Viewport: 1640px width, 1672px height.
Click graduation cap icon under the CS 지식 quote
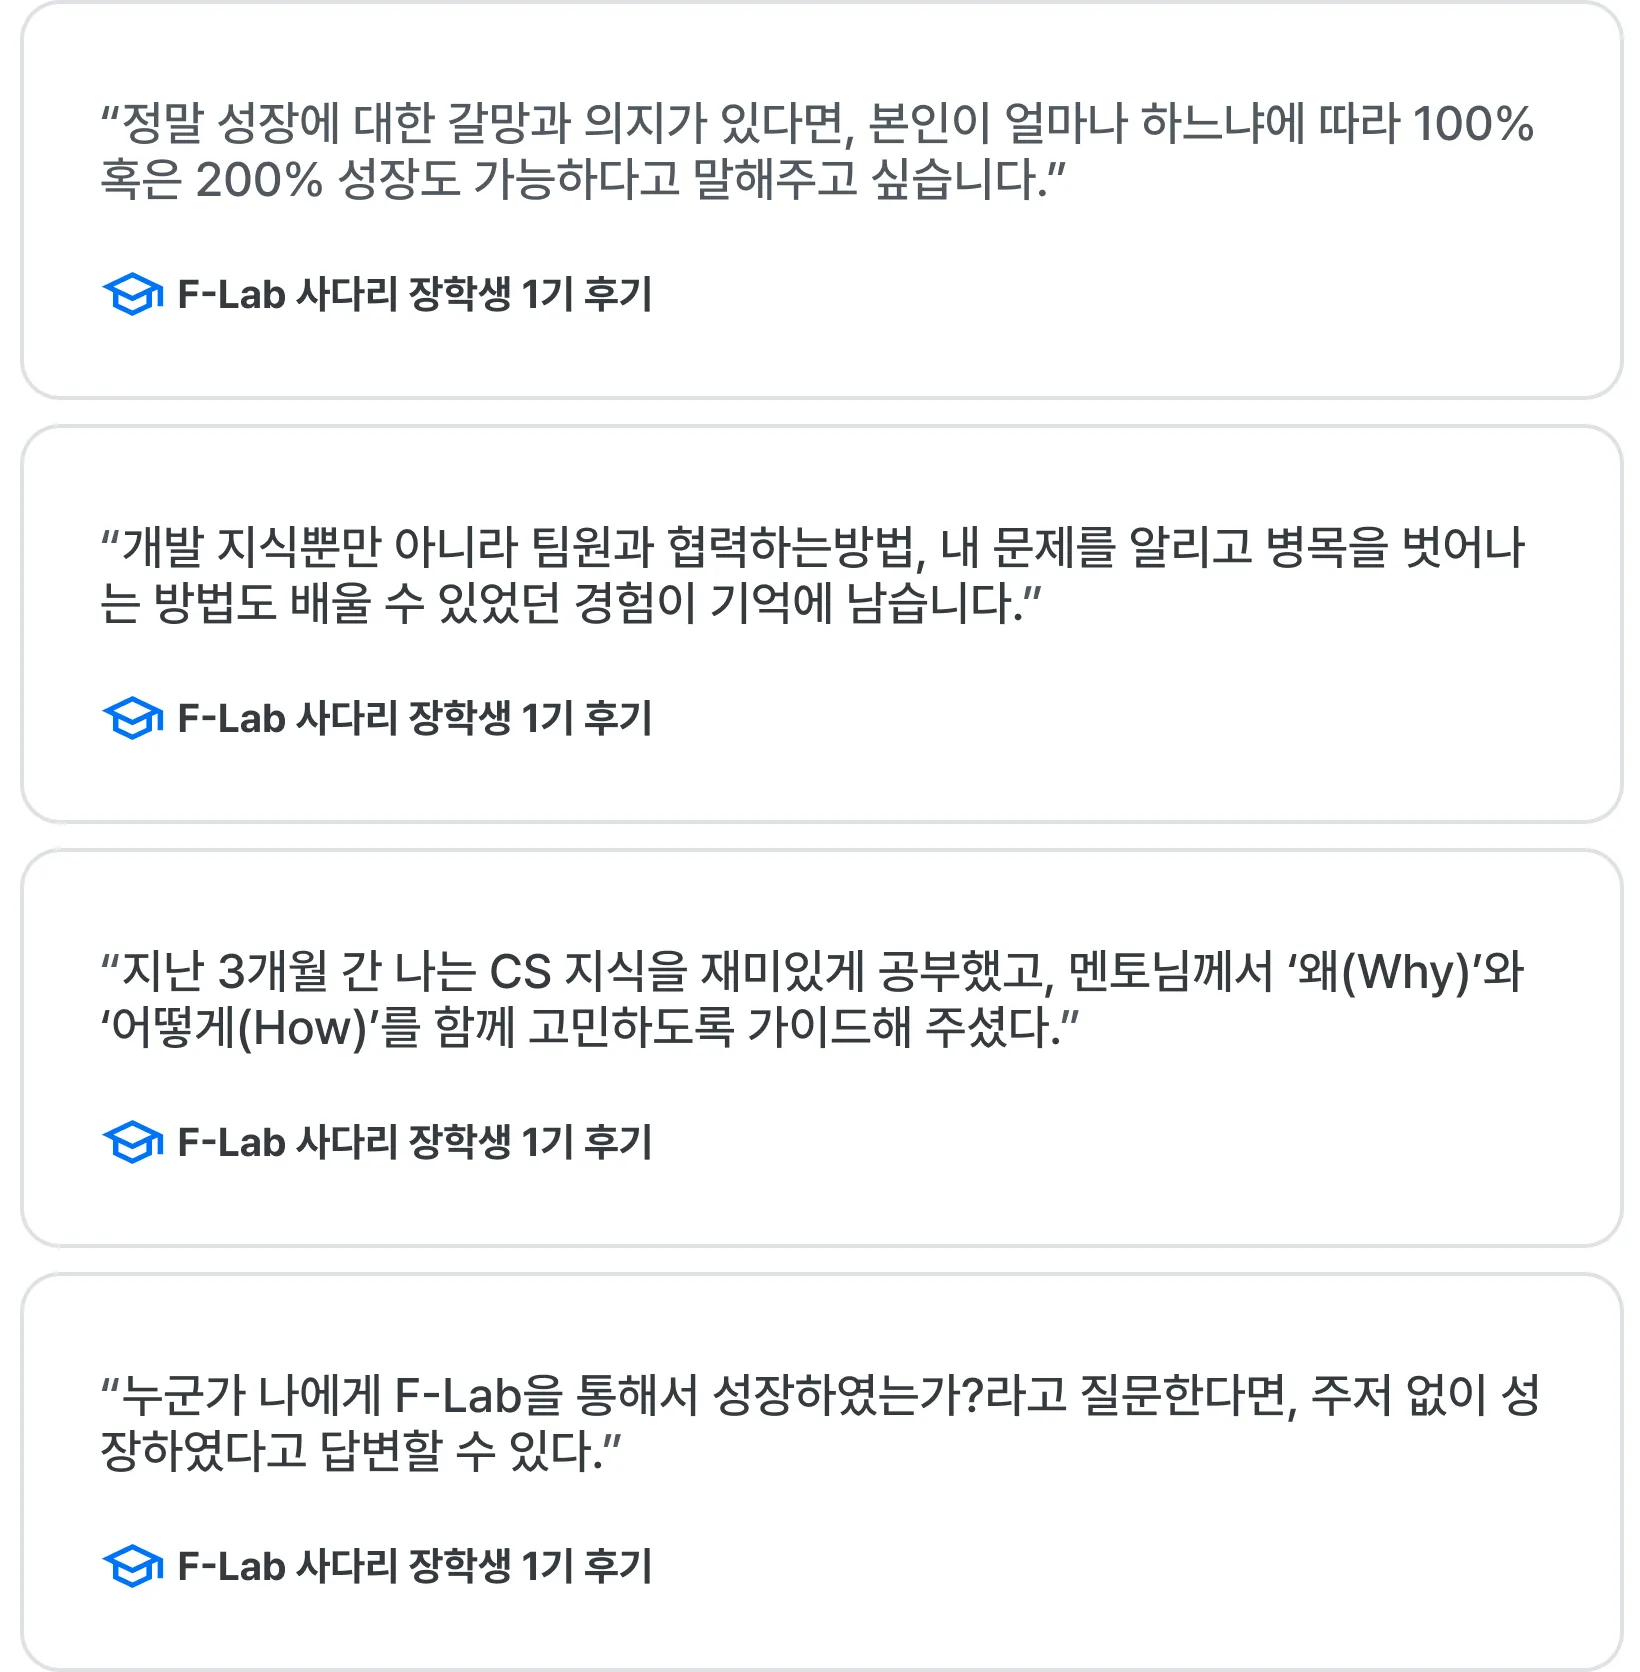coord(133,1142)
